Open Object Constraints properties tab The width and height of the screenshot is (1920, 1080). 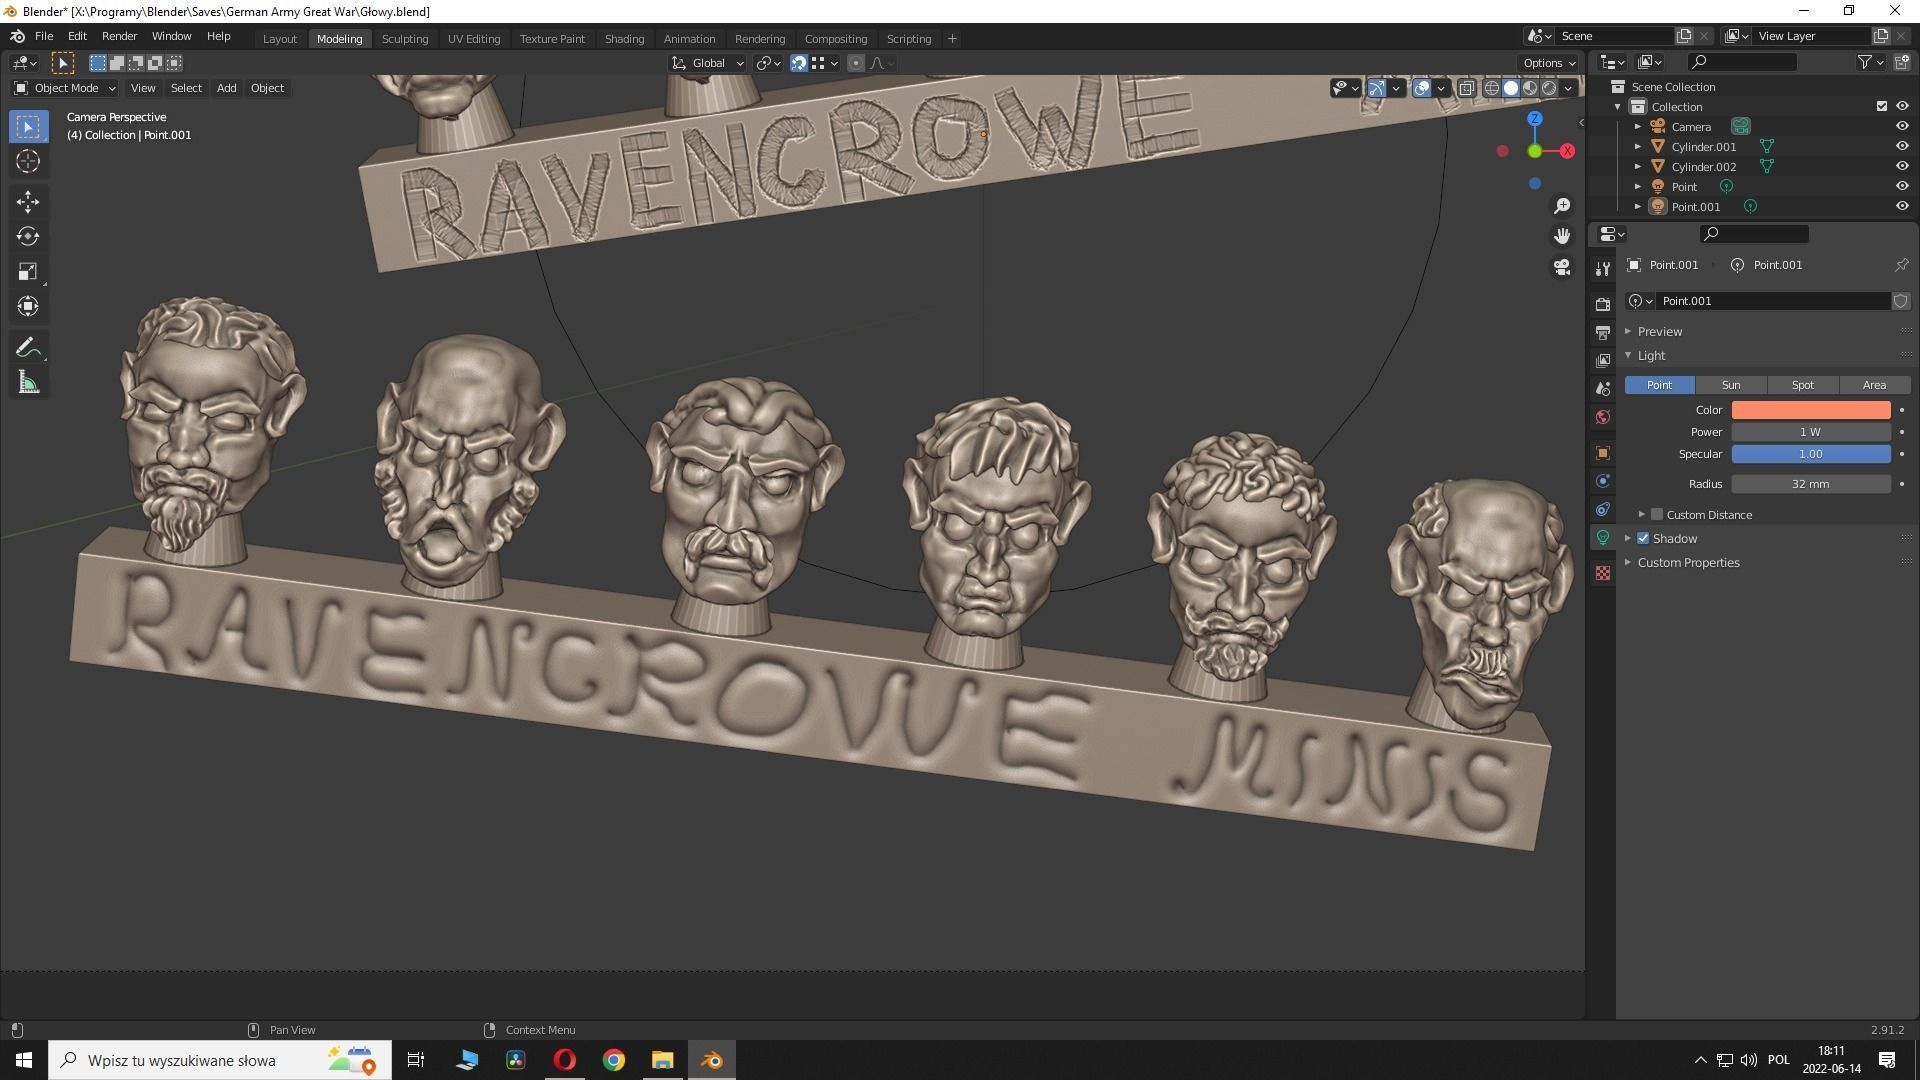click(x=1603, y=509)
